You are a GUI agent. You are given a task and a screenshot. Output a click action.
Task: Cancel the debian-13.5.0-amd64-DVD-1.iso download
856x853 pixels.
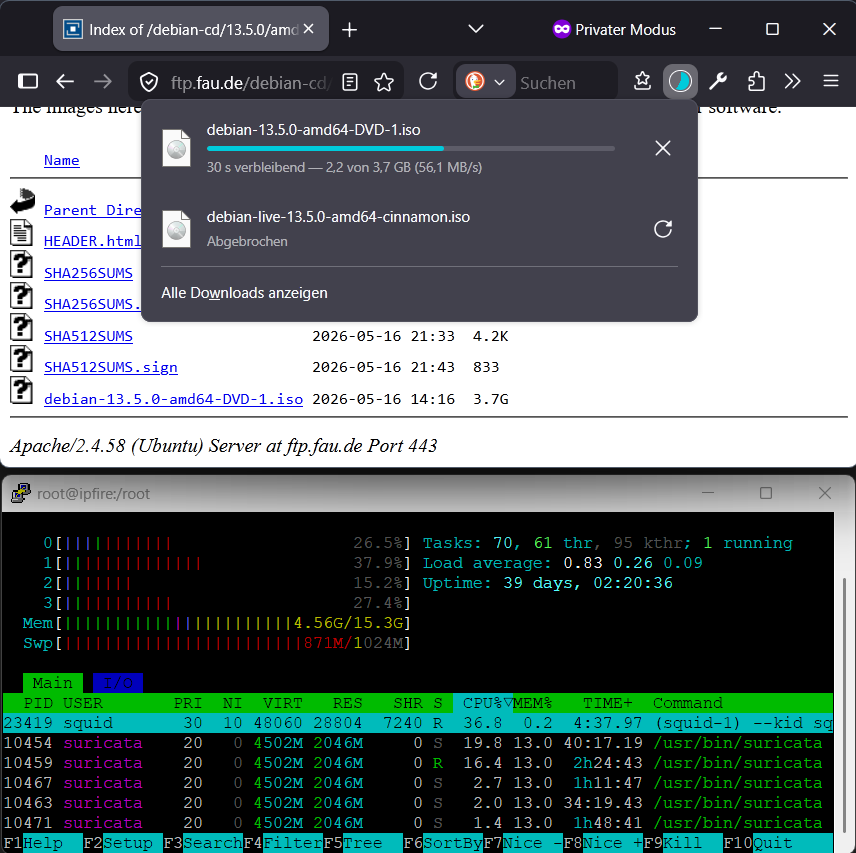click(662, 148)
